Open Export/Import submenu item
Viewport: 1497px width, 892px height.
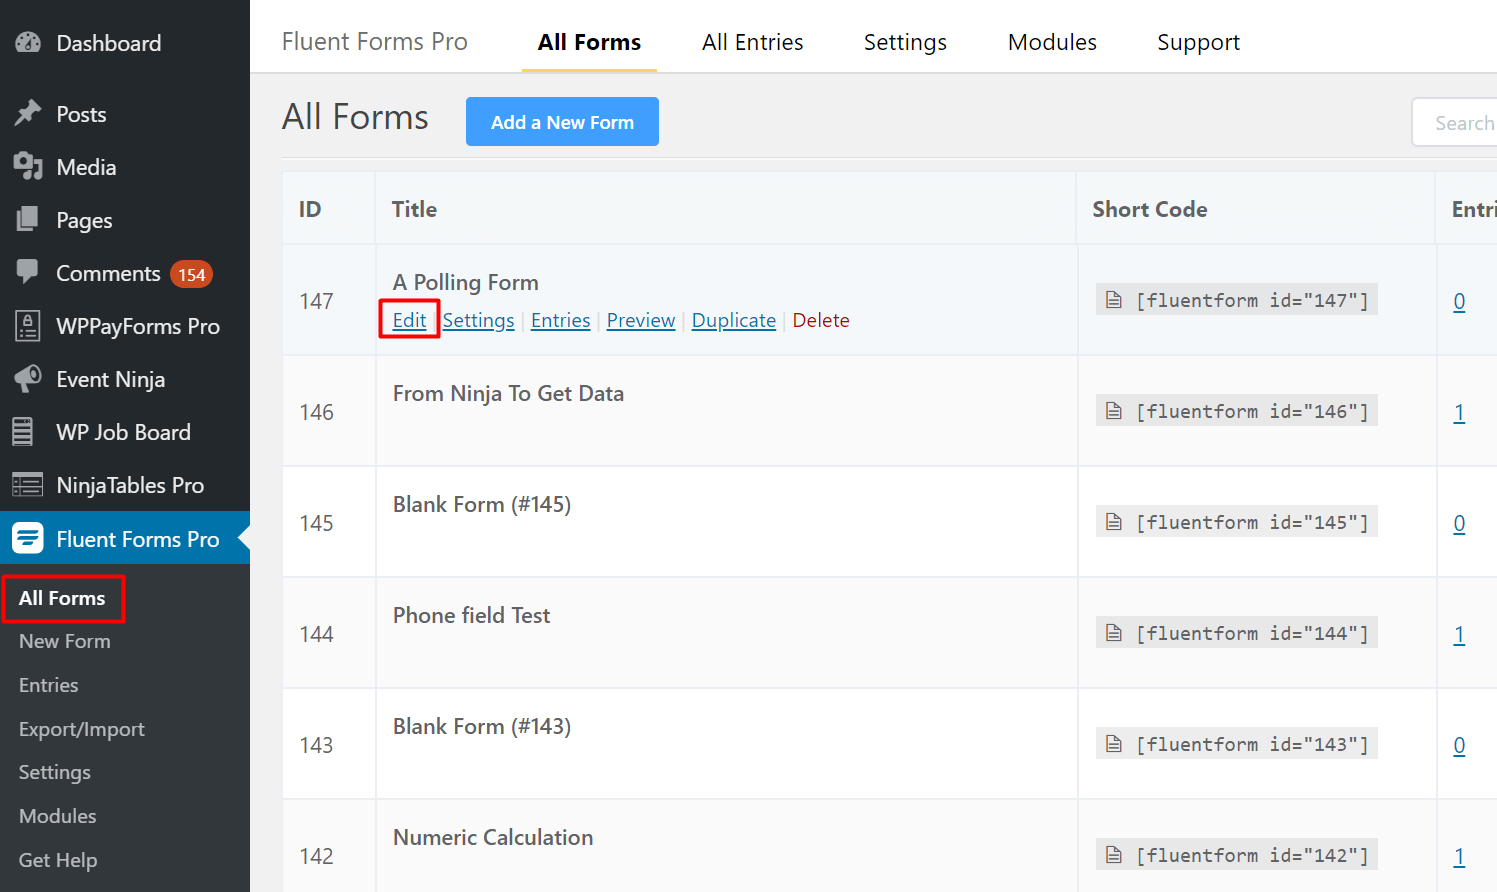click(x=82, y=729)
